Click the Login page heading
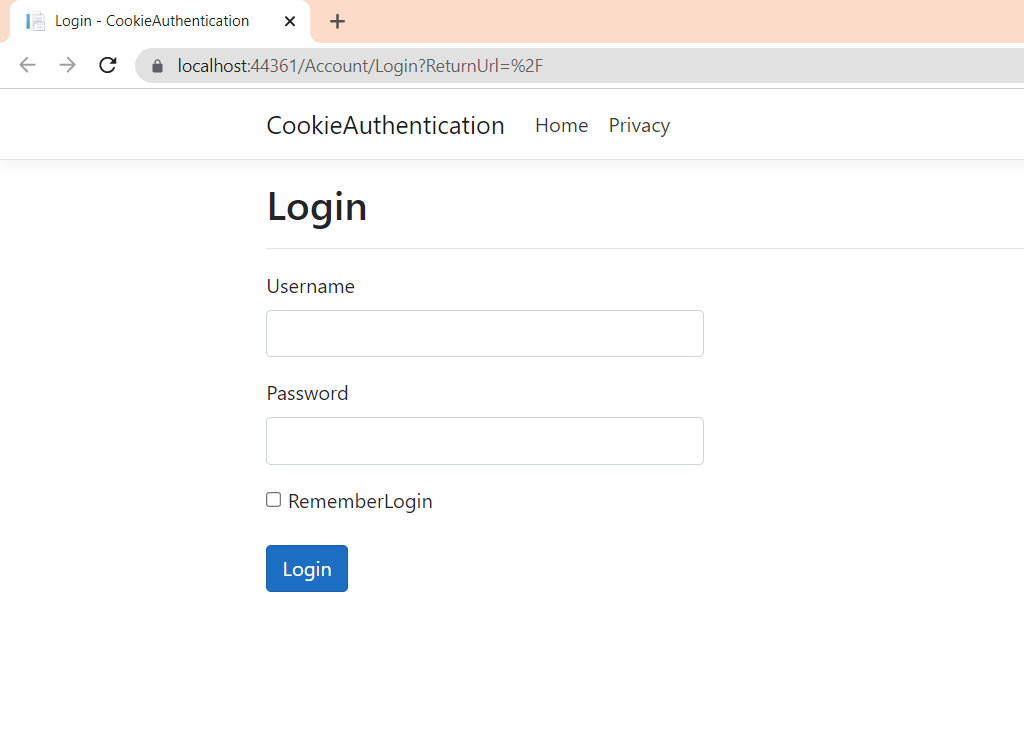1024x740 pixels. [x=316, y=207]
